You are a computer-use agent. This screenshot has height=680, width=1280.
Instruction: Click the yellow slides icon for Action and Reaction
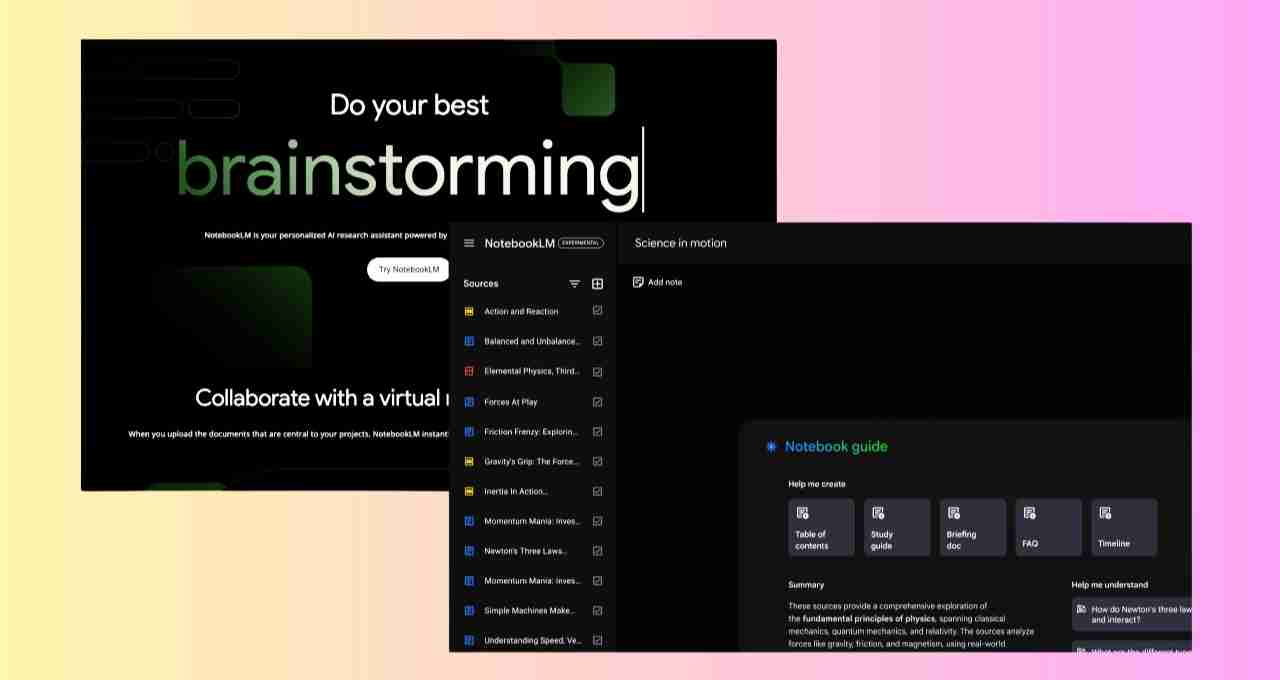coord(469,311)
